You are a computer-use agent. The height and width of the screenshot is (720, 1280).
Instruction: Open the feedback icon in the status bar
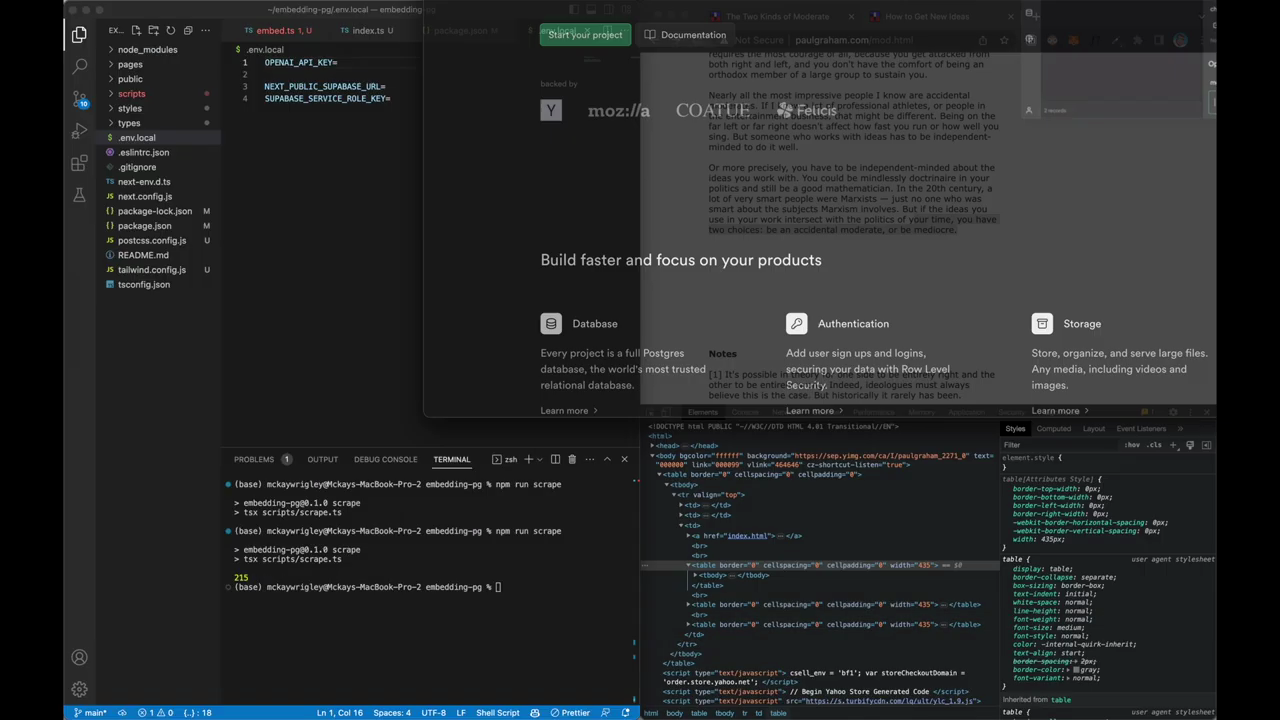tap(606, 713)
